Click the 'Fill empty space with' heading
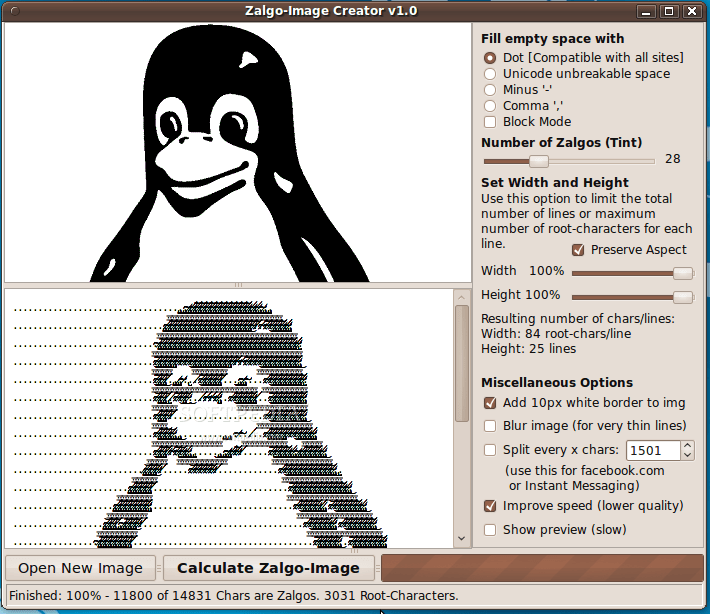The height and width of the screenshot is (614, 710). (x=552, y=39)
